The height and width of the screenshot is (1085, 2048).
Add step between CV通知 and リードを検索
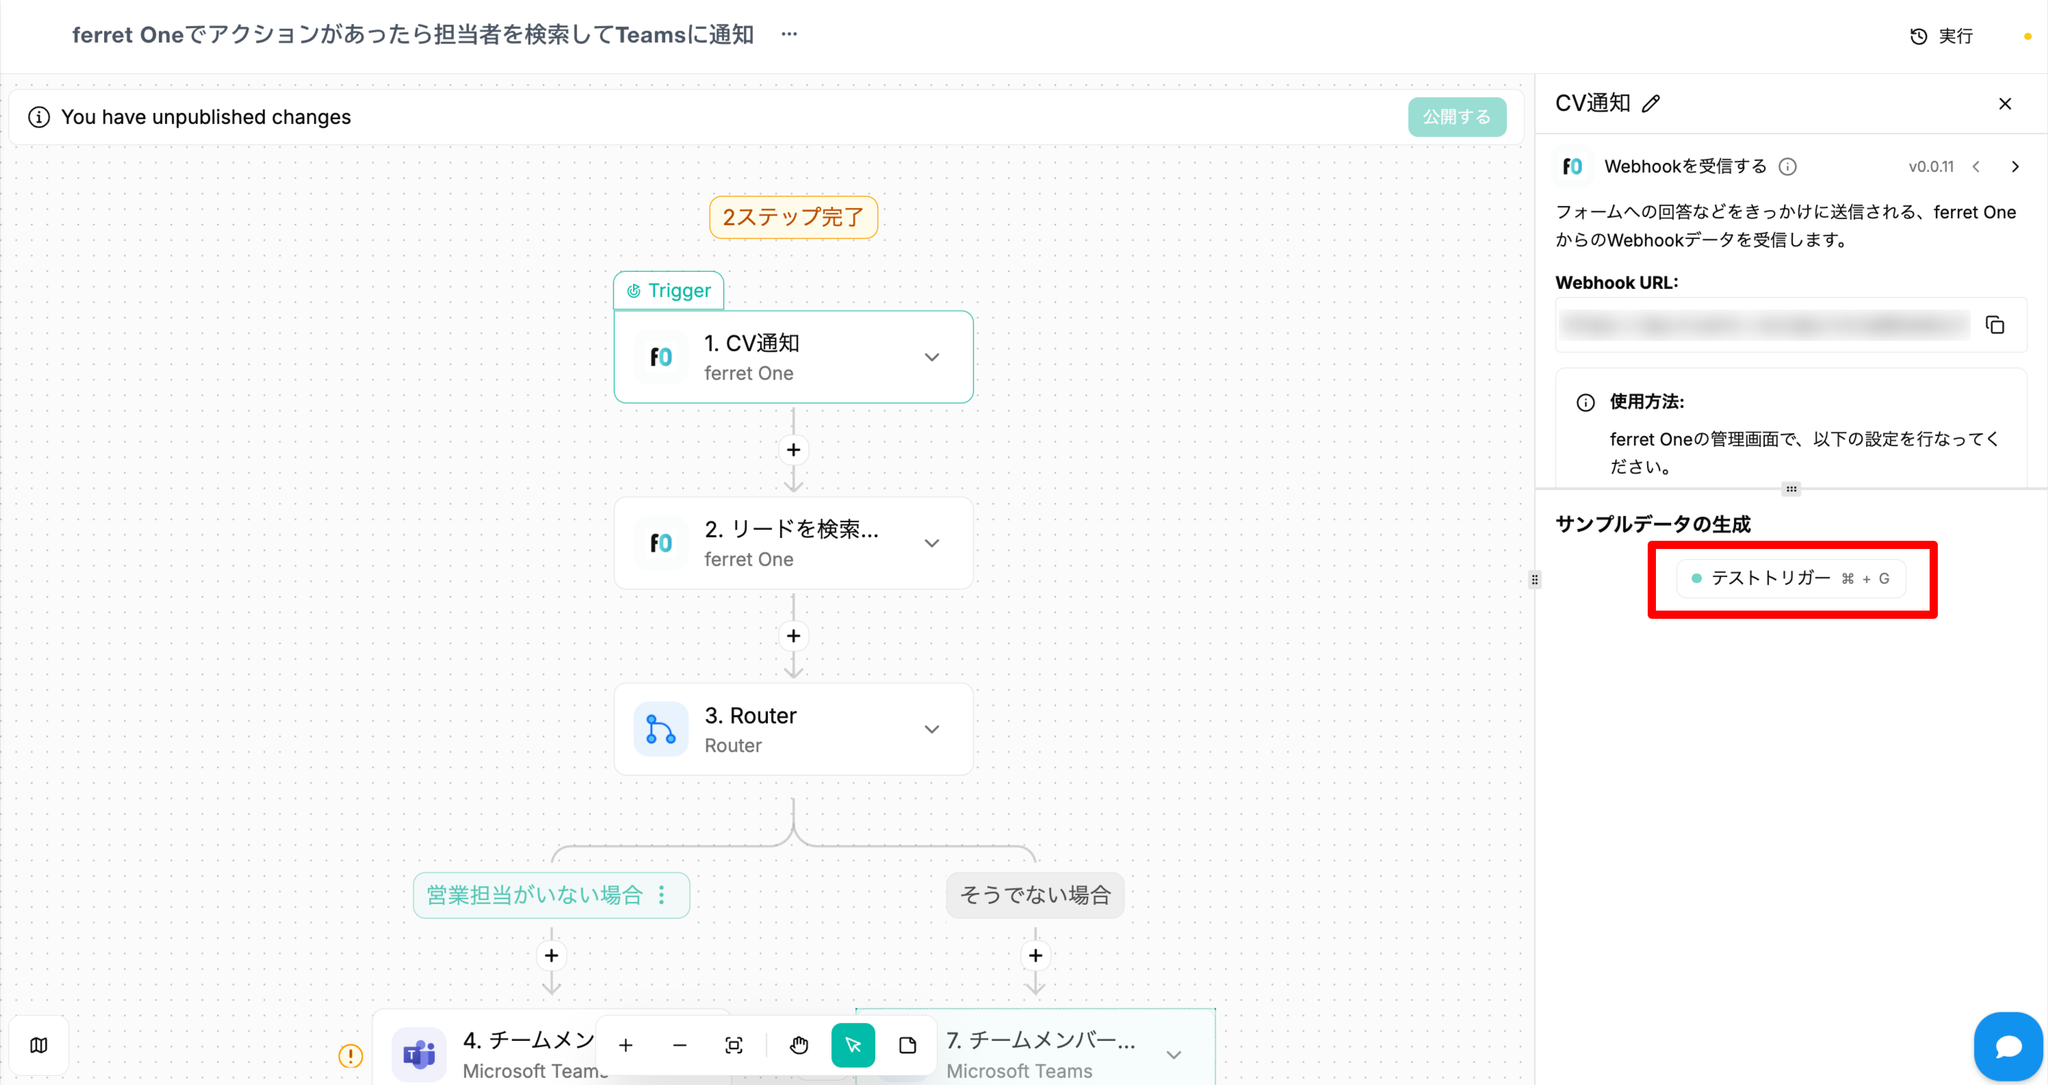click(793, 450)
